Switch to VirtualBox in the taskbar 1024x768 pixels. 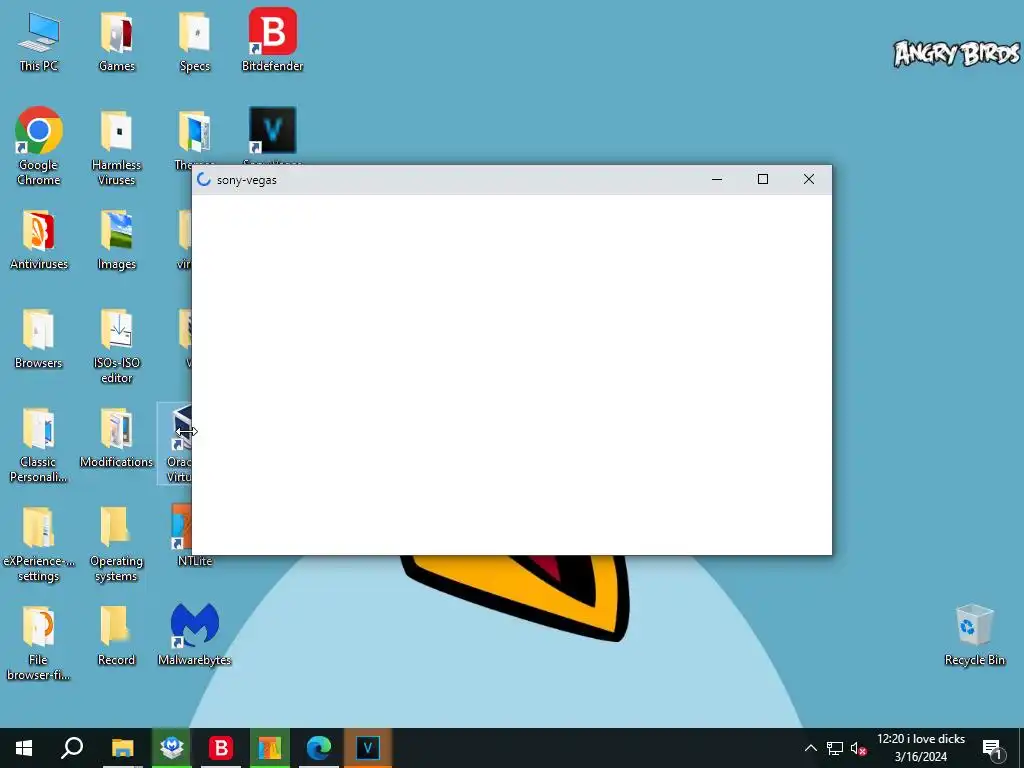pos(172,748)
